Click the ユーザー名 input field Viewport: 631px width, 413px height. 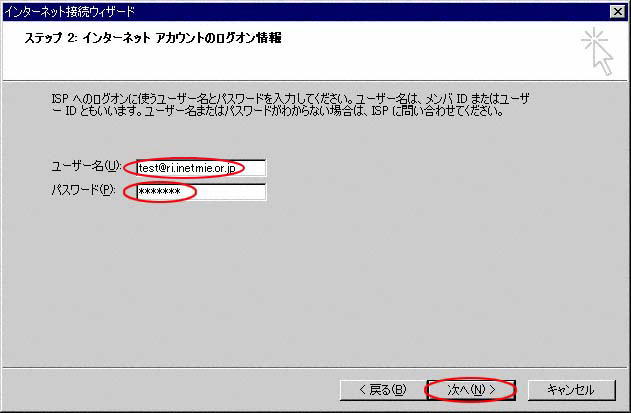(x=201, y=168)
